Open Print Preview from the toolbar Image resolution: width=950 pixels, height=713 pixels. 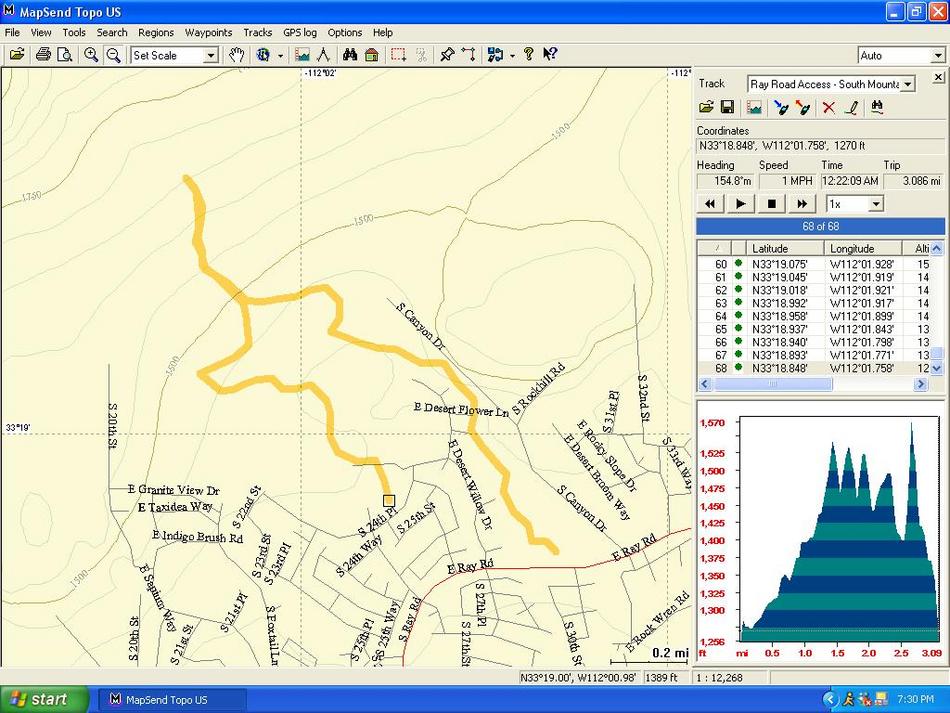point(64,55)
